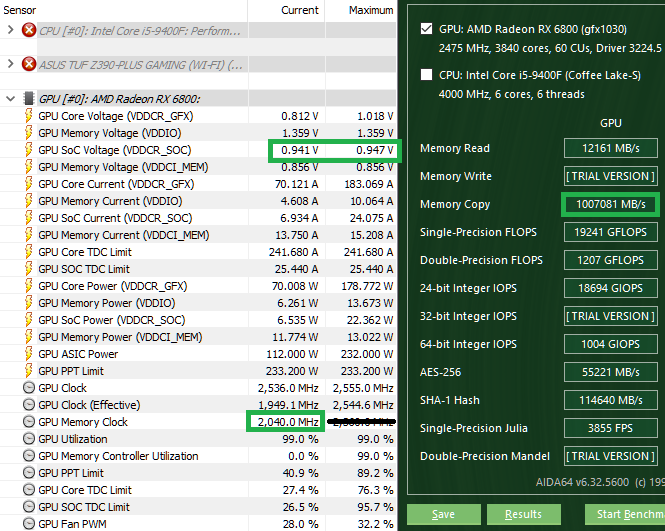Click the Save button in AIDA64 benchmark
The image size is (665, 531).
(x=444, y=514)
